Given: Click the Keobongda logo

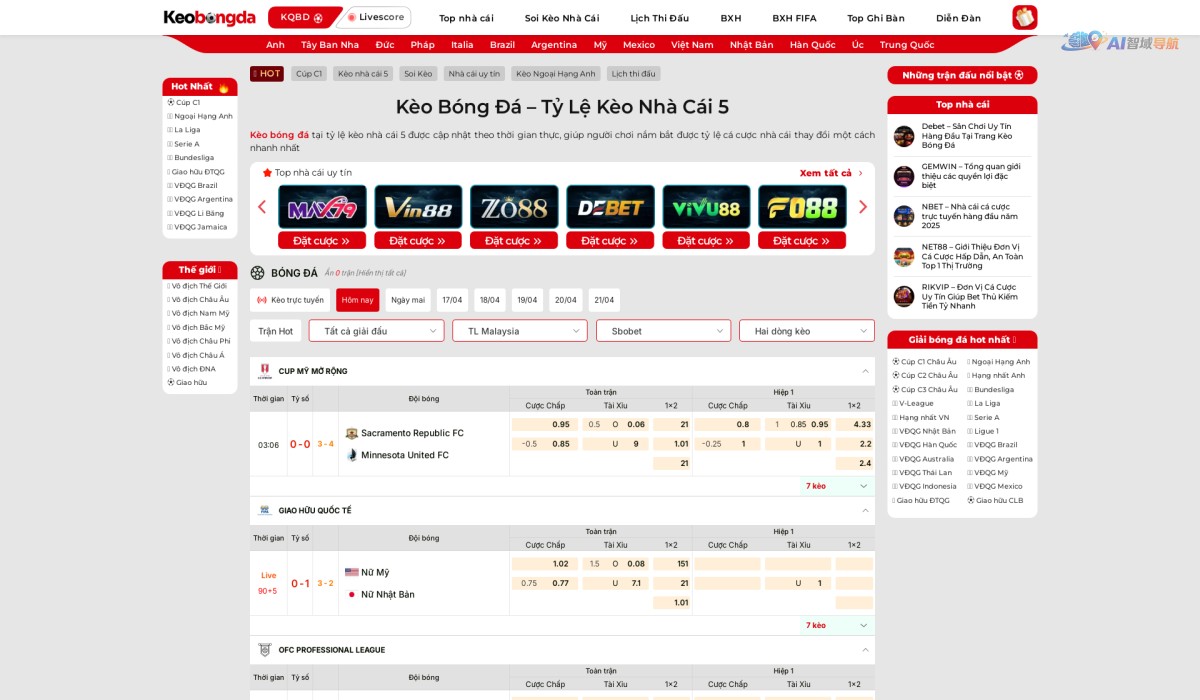Looking at the screenshot, I should point(209,18).
